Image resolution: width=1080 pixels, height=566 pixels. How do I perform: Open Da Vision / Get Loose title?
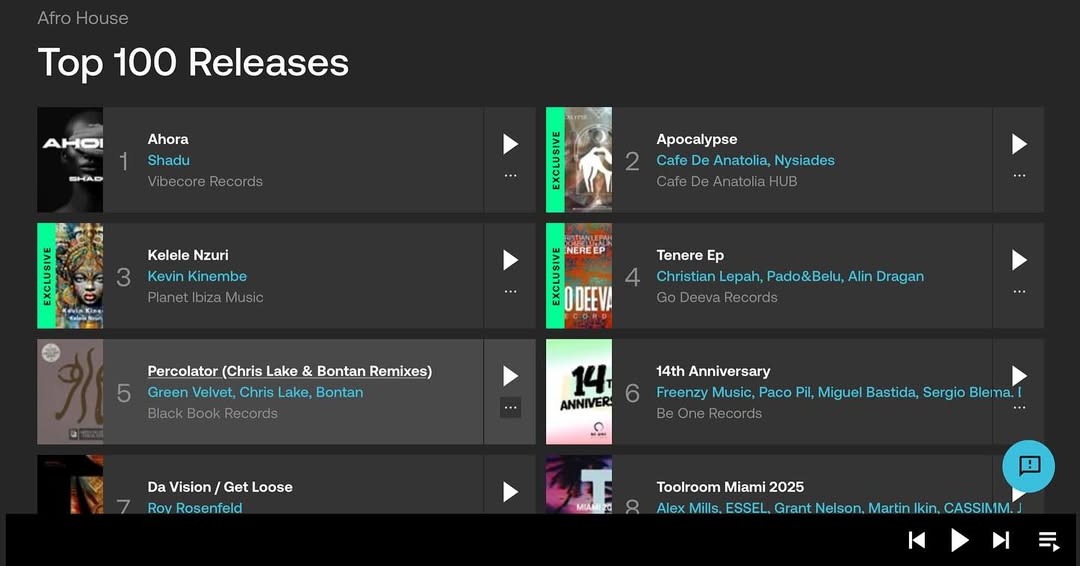tap(220, 487)
